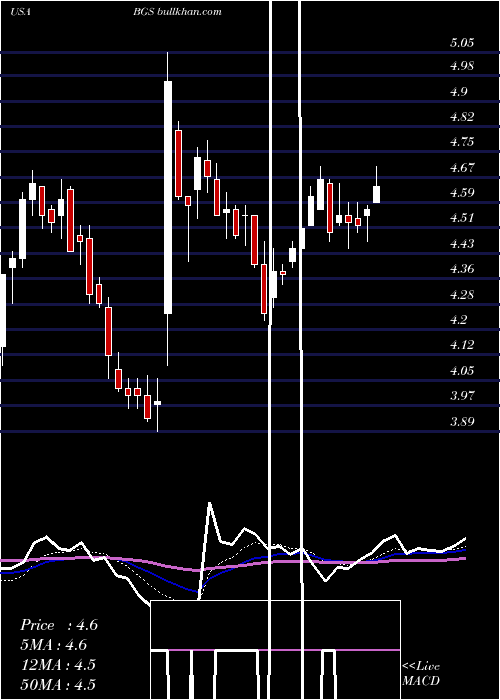The width and height of the screenshot is (500, 700).
Task: Click the USA market label
Action: tap(20, 12)
